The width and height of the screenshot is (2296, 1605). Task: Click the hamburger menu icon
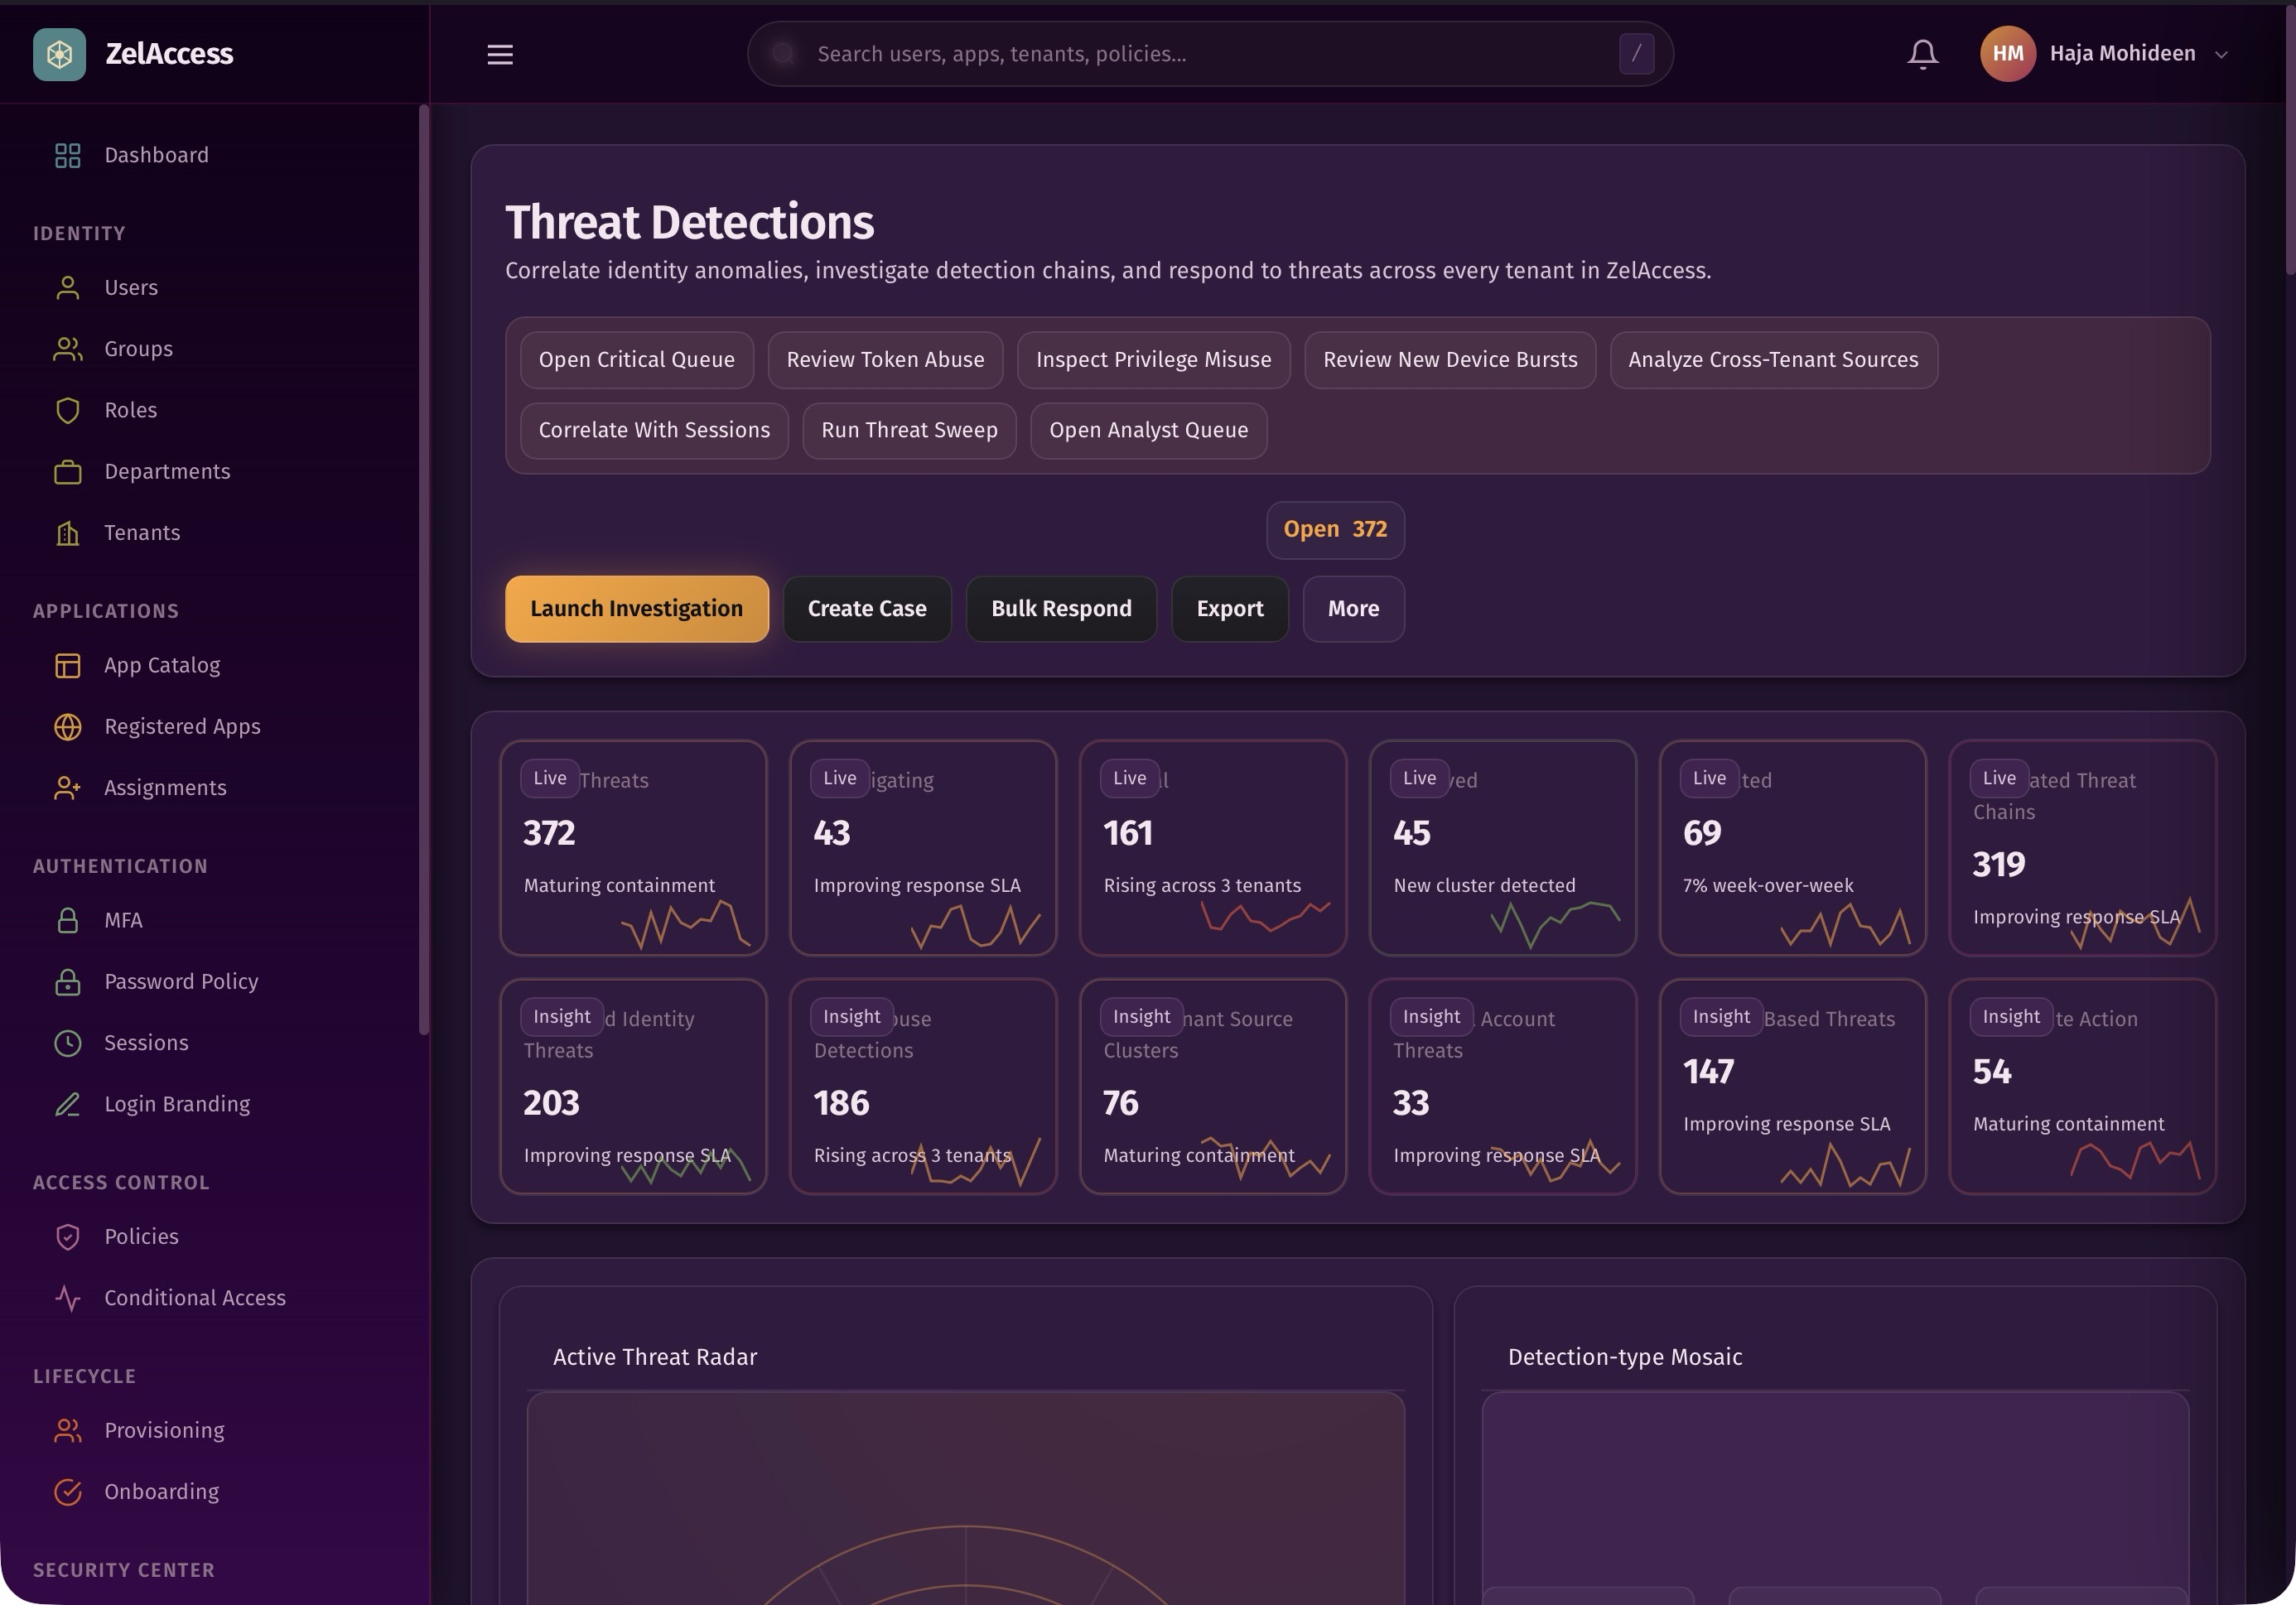[499, 54]
